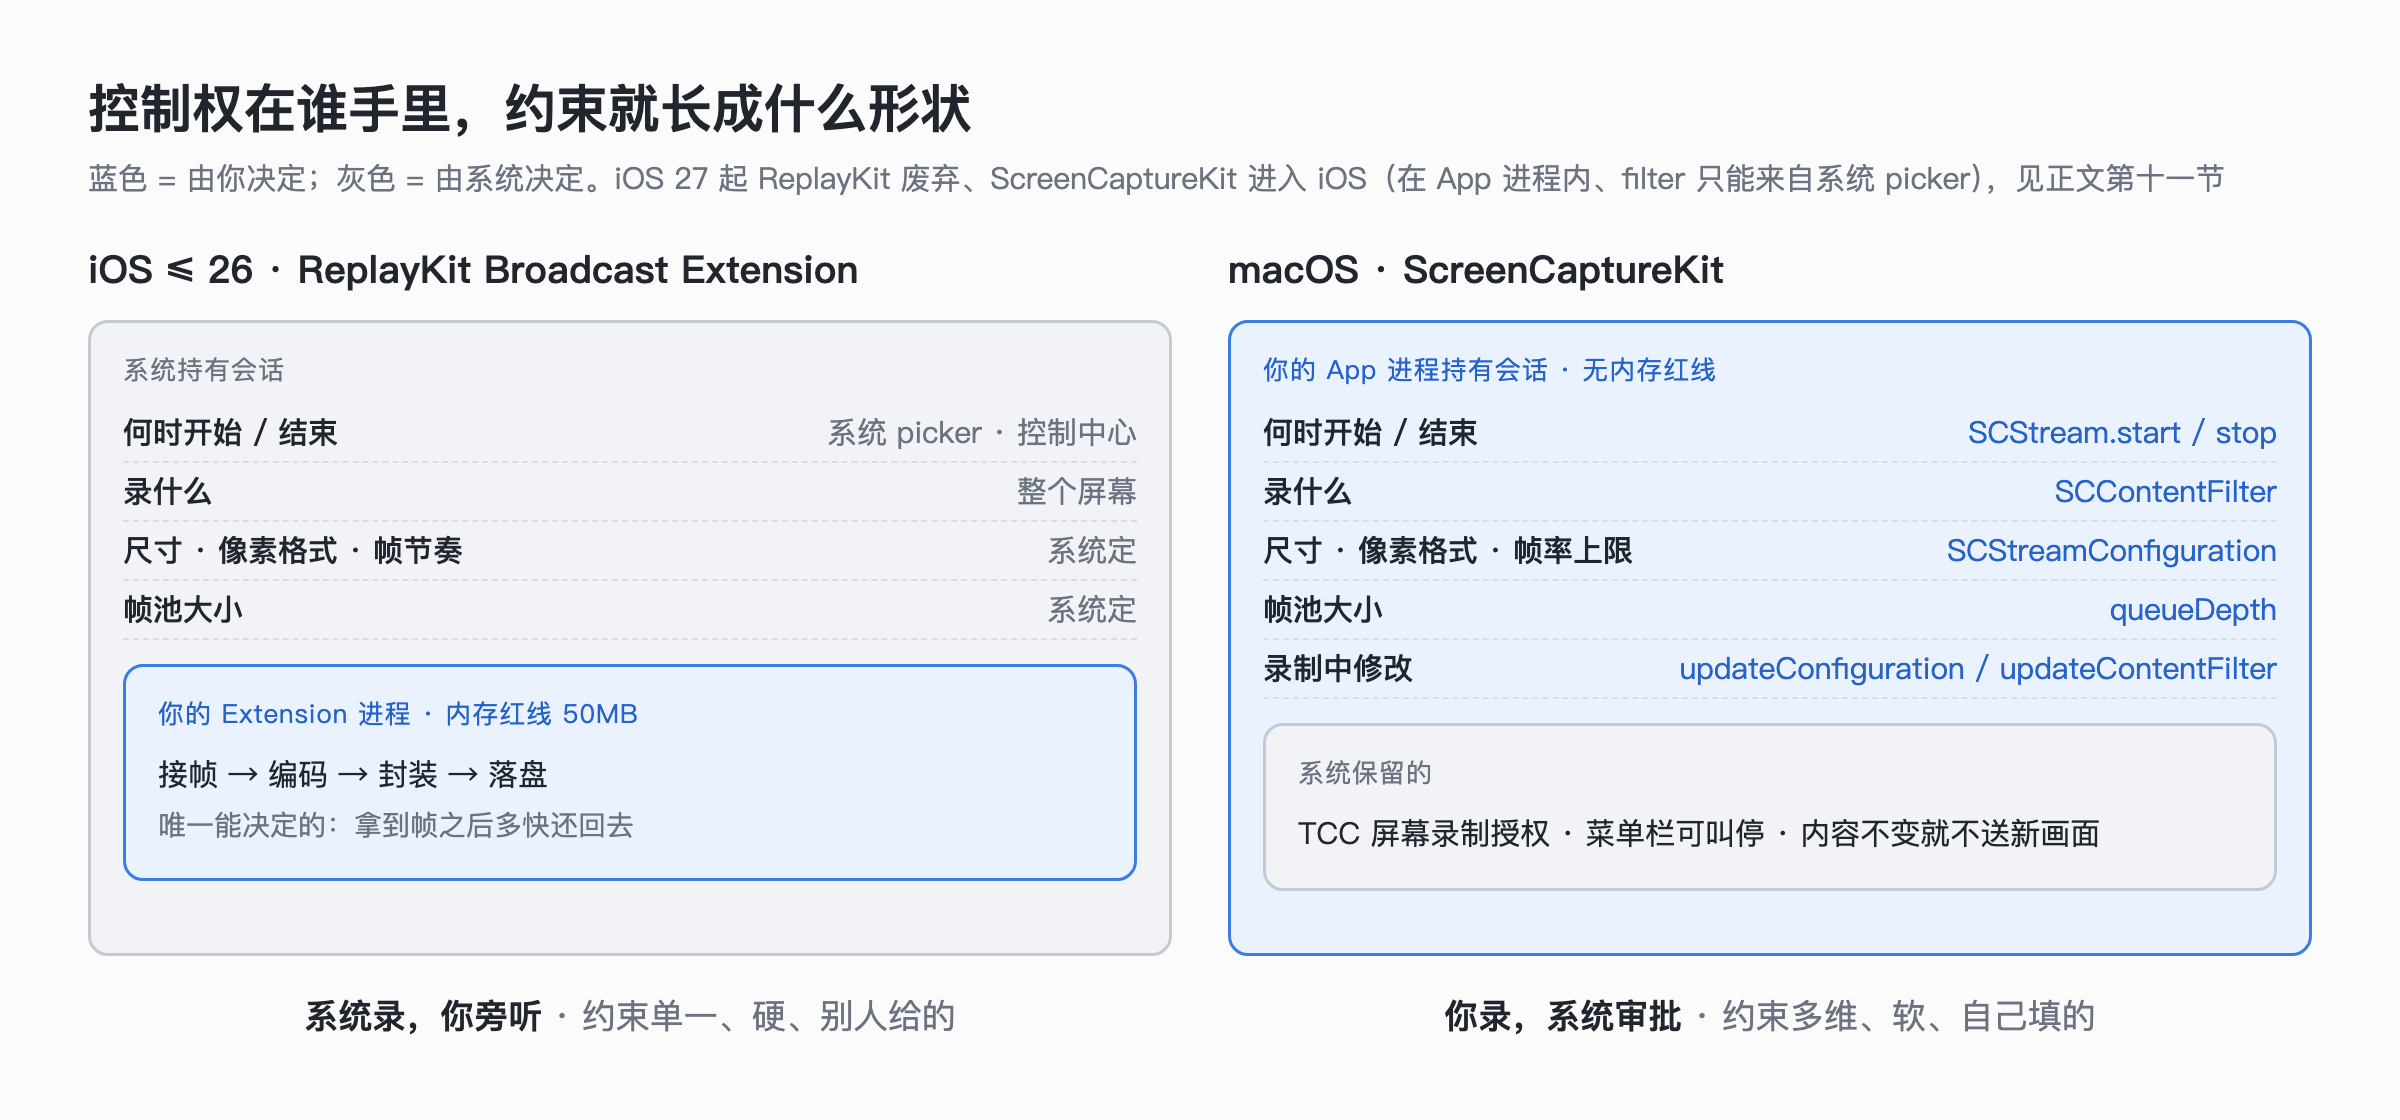Click the title 控制权在谁手里，约束就长成什么形状
This screenshot has width=2400, height=1120.
coord(530,108)
